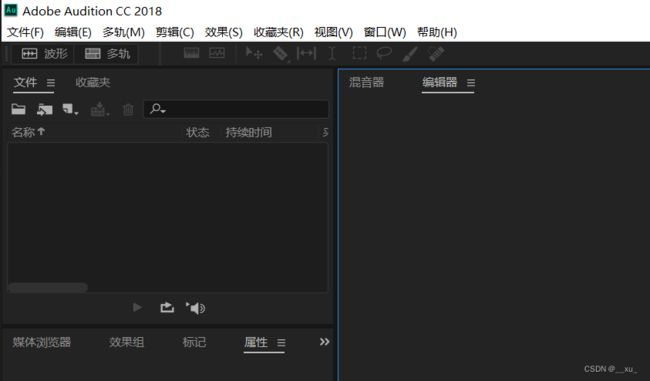Viewport: 650px width, 381px height.
Task: Open the 文件(F) menu
Action: tap(25, 32)
